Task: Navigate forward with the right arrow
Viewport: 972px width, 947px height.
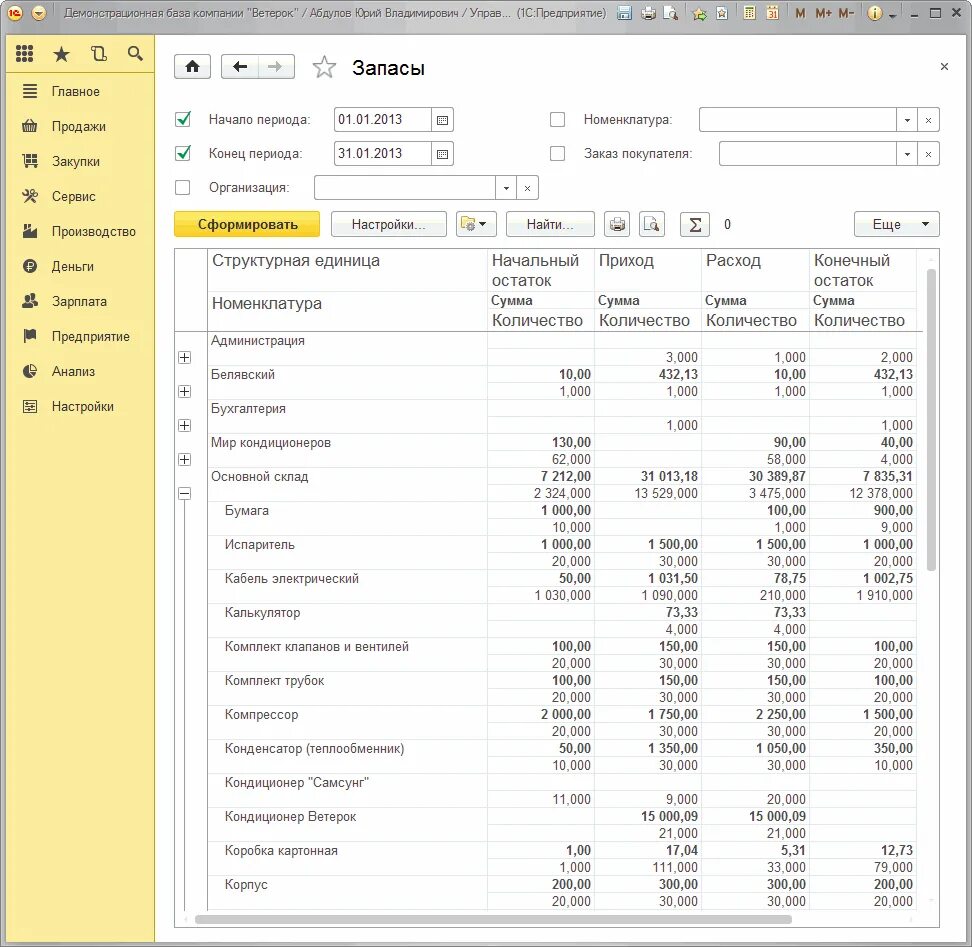Action: tap(276, 67)
